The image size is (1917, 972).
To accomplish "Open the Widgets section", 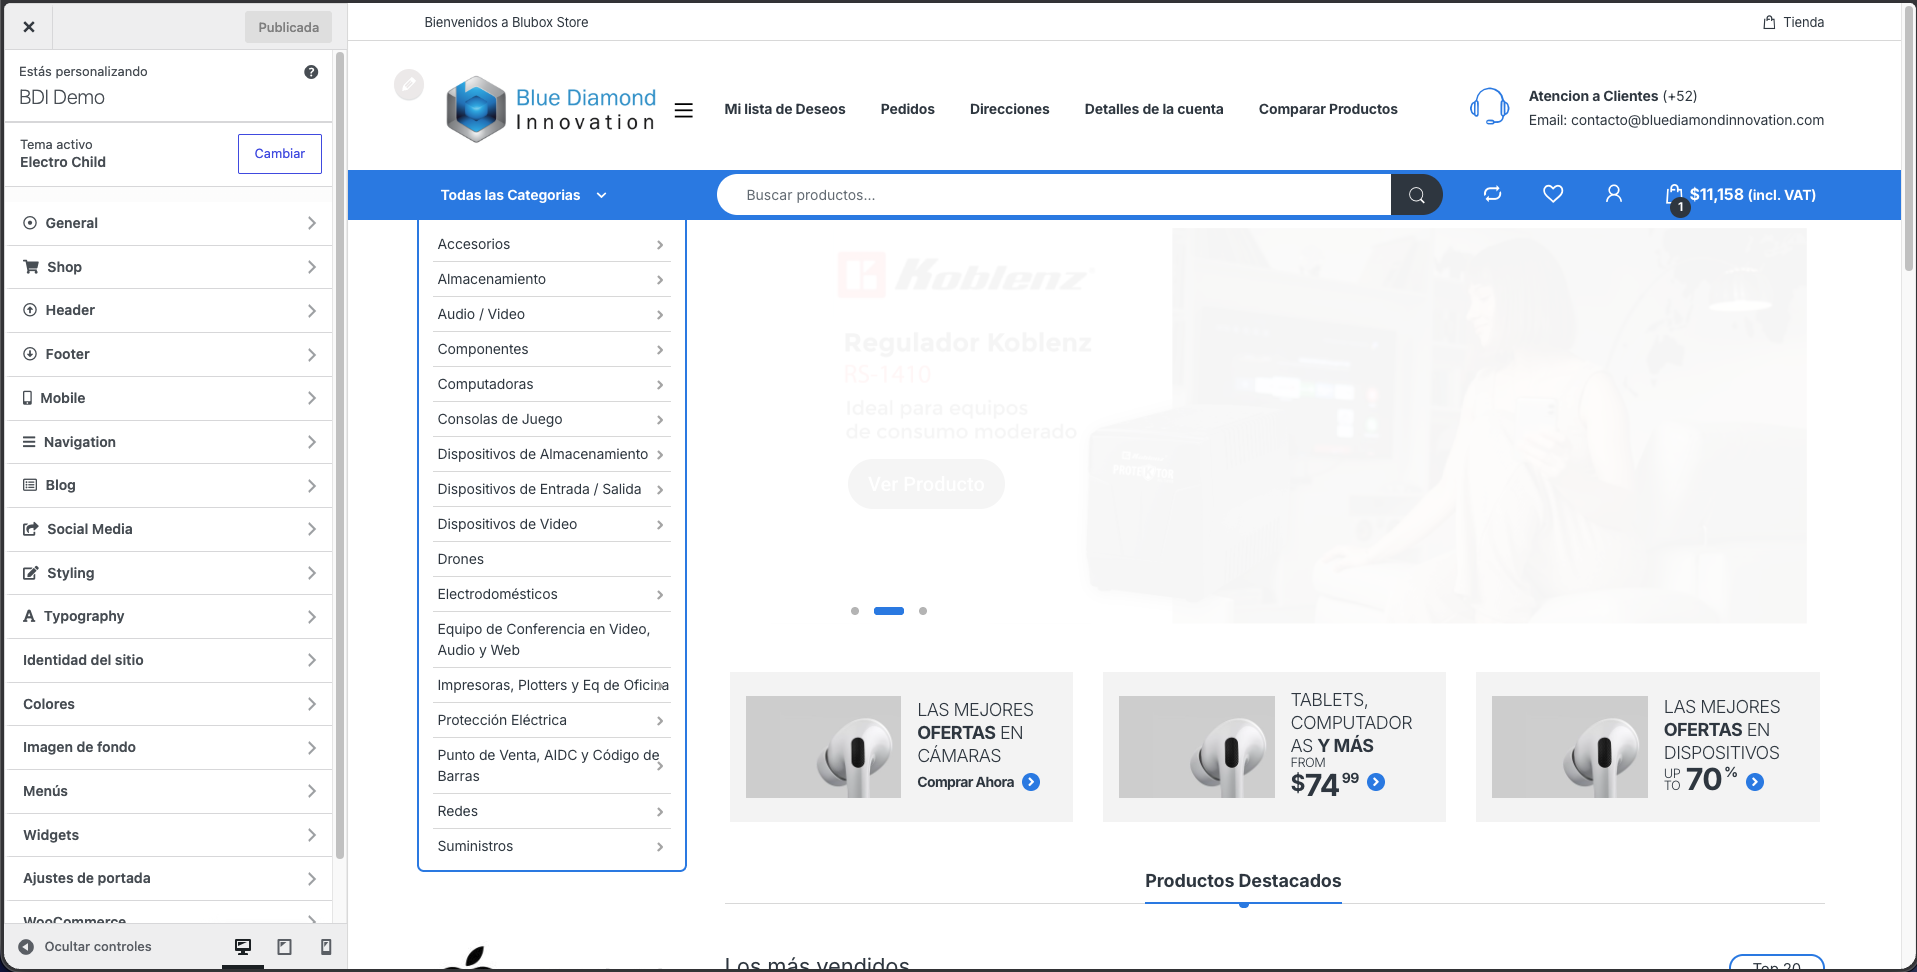I will pyautogui.click(x=170, y=835).
